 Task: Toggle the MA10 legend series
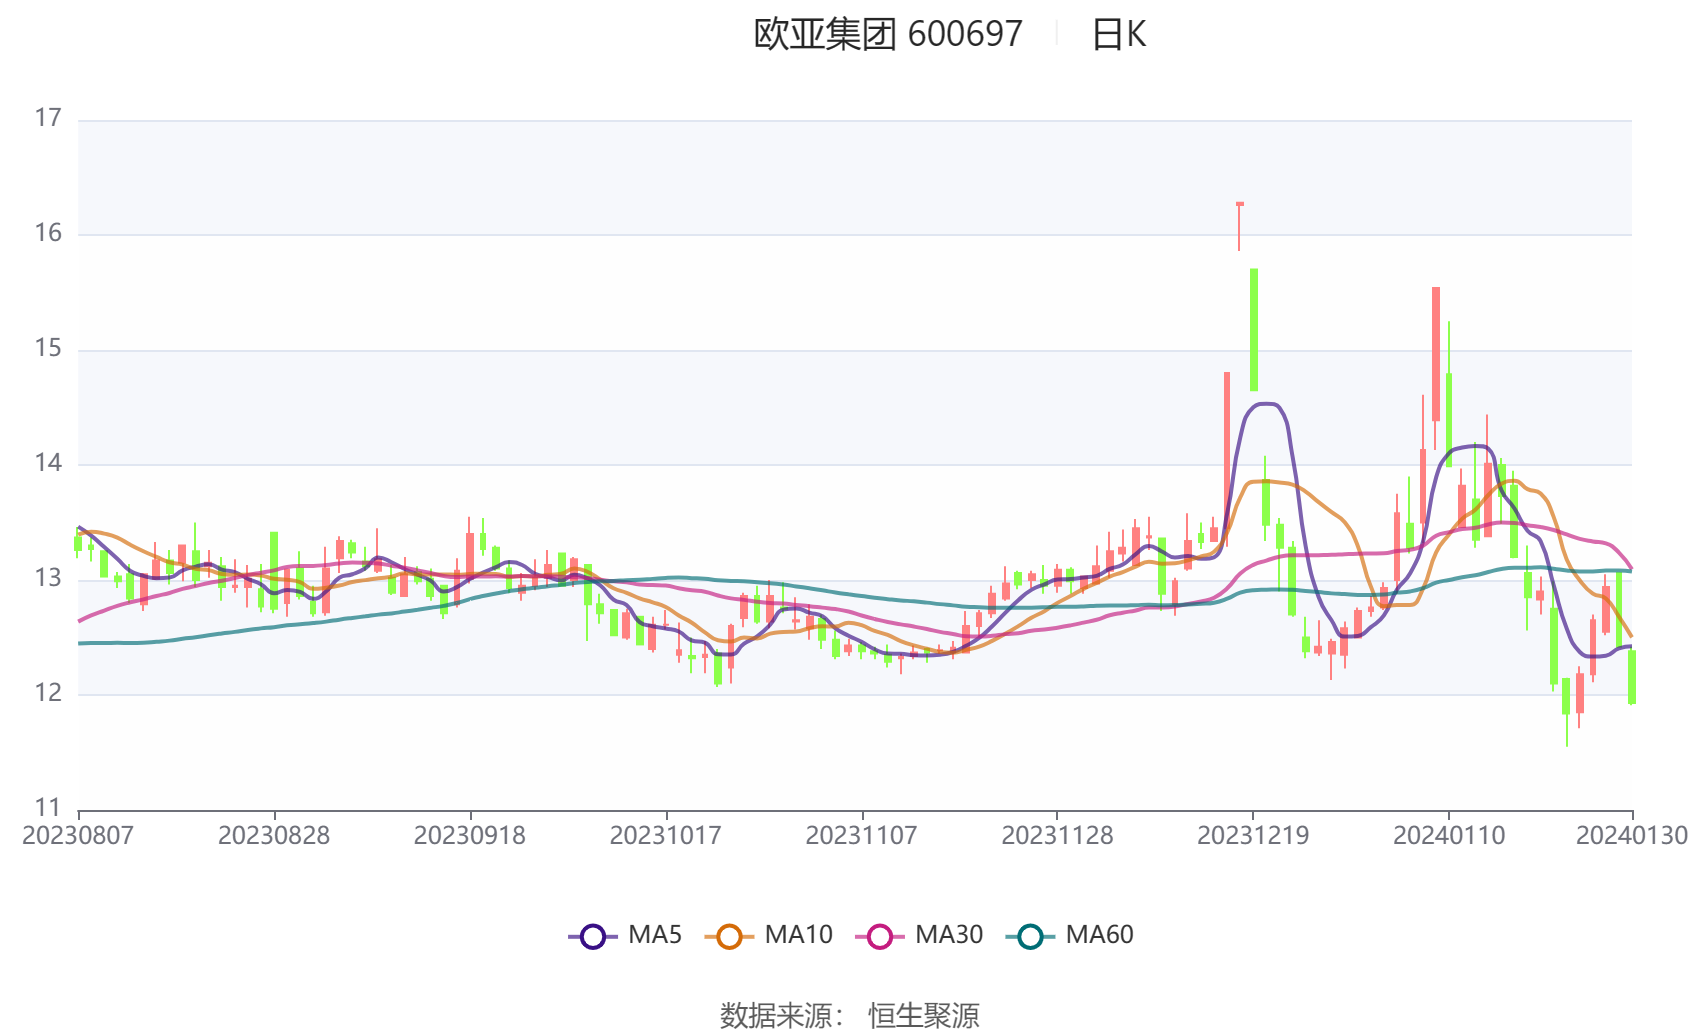click(x=768, y=935)
